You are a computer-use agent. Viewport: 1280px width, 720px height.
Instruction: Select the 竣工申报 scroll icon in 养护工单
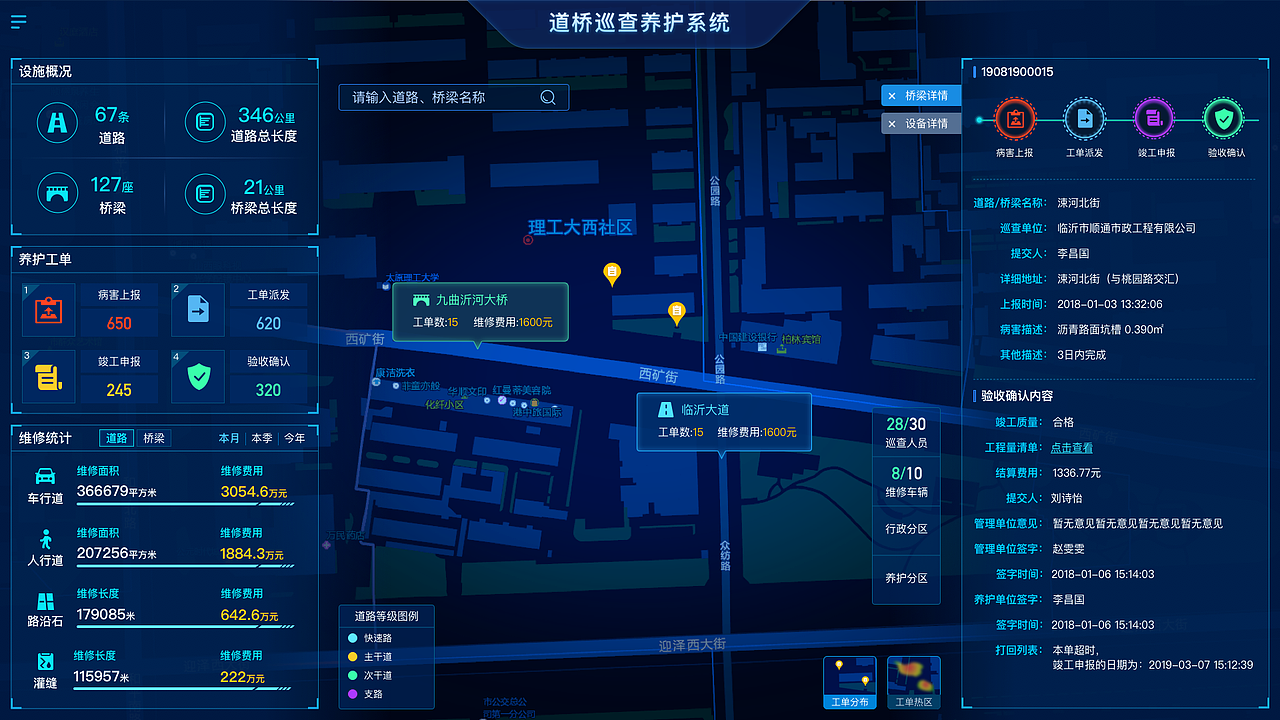coord(48,376)
